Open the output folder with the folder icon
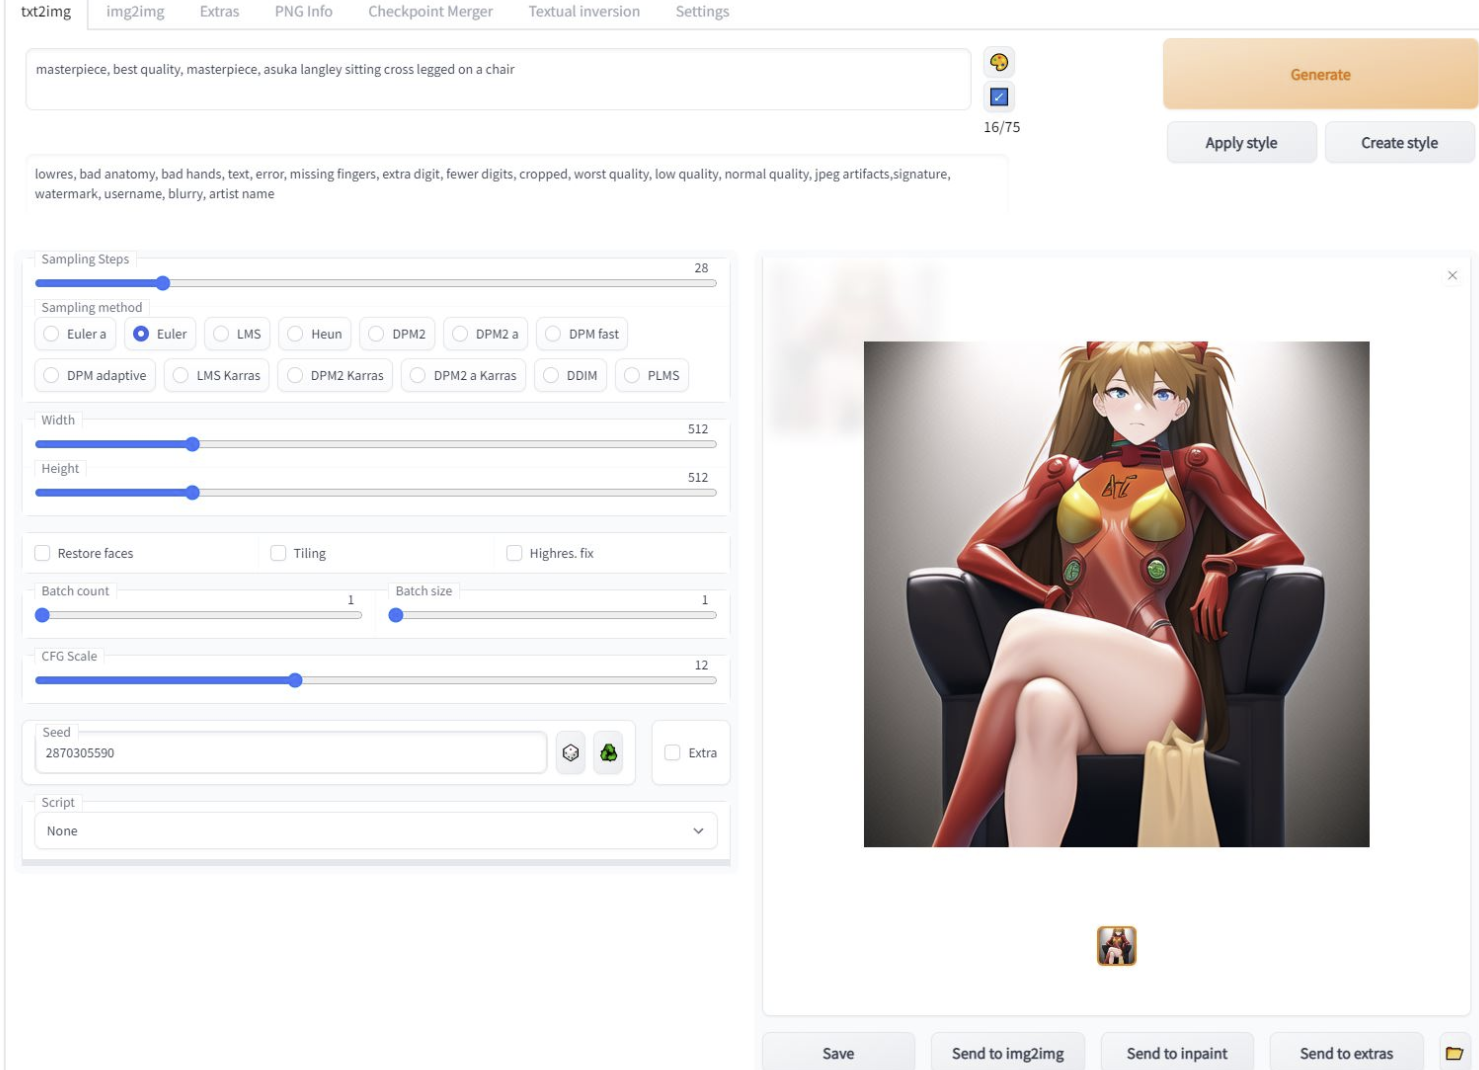1479x1070 pixels. [x=1455, y=1053]
